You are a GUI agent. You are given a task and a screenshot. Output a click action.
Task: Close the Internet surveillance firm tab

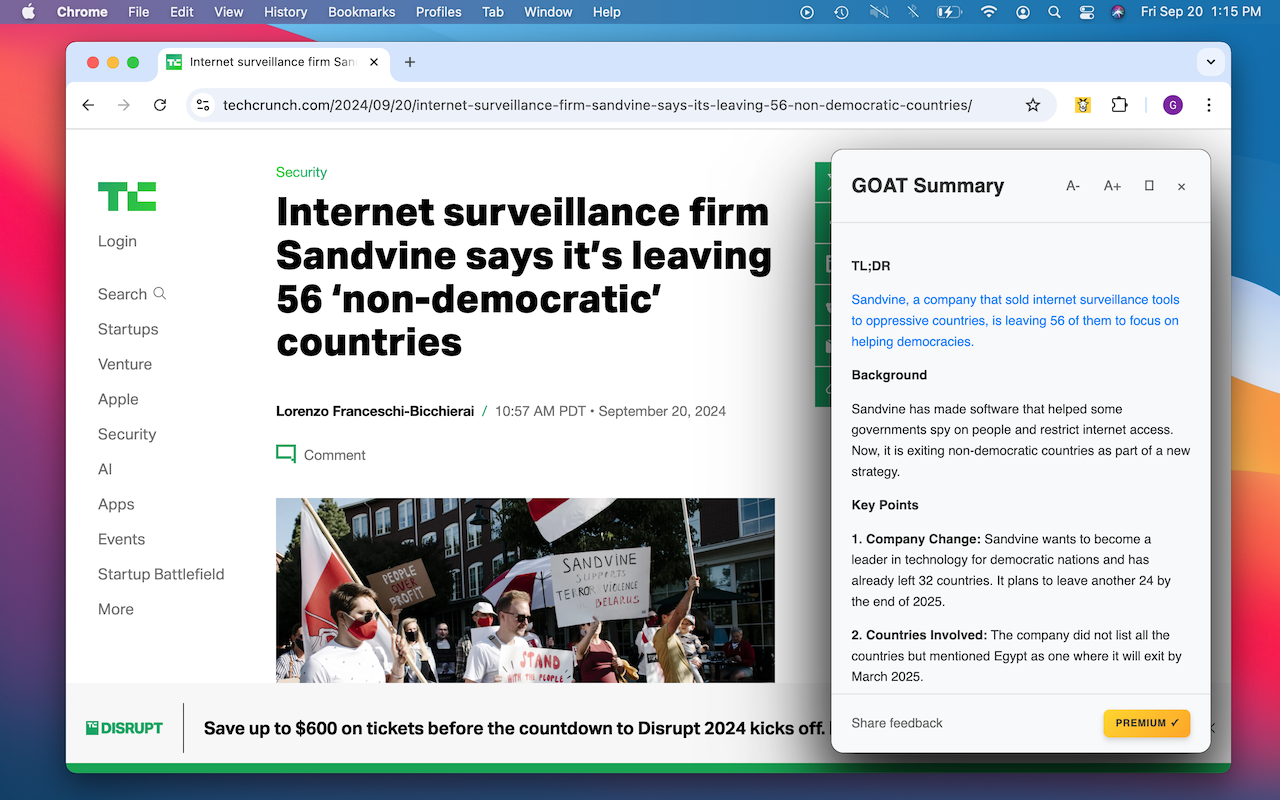pos(374,62)
